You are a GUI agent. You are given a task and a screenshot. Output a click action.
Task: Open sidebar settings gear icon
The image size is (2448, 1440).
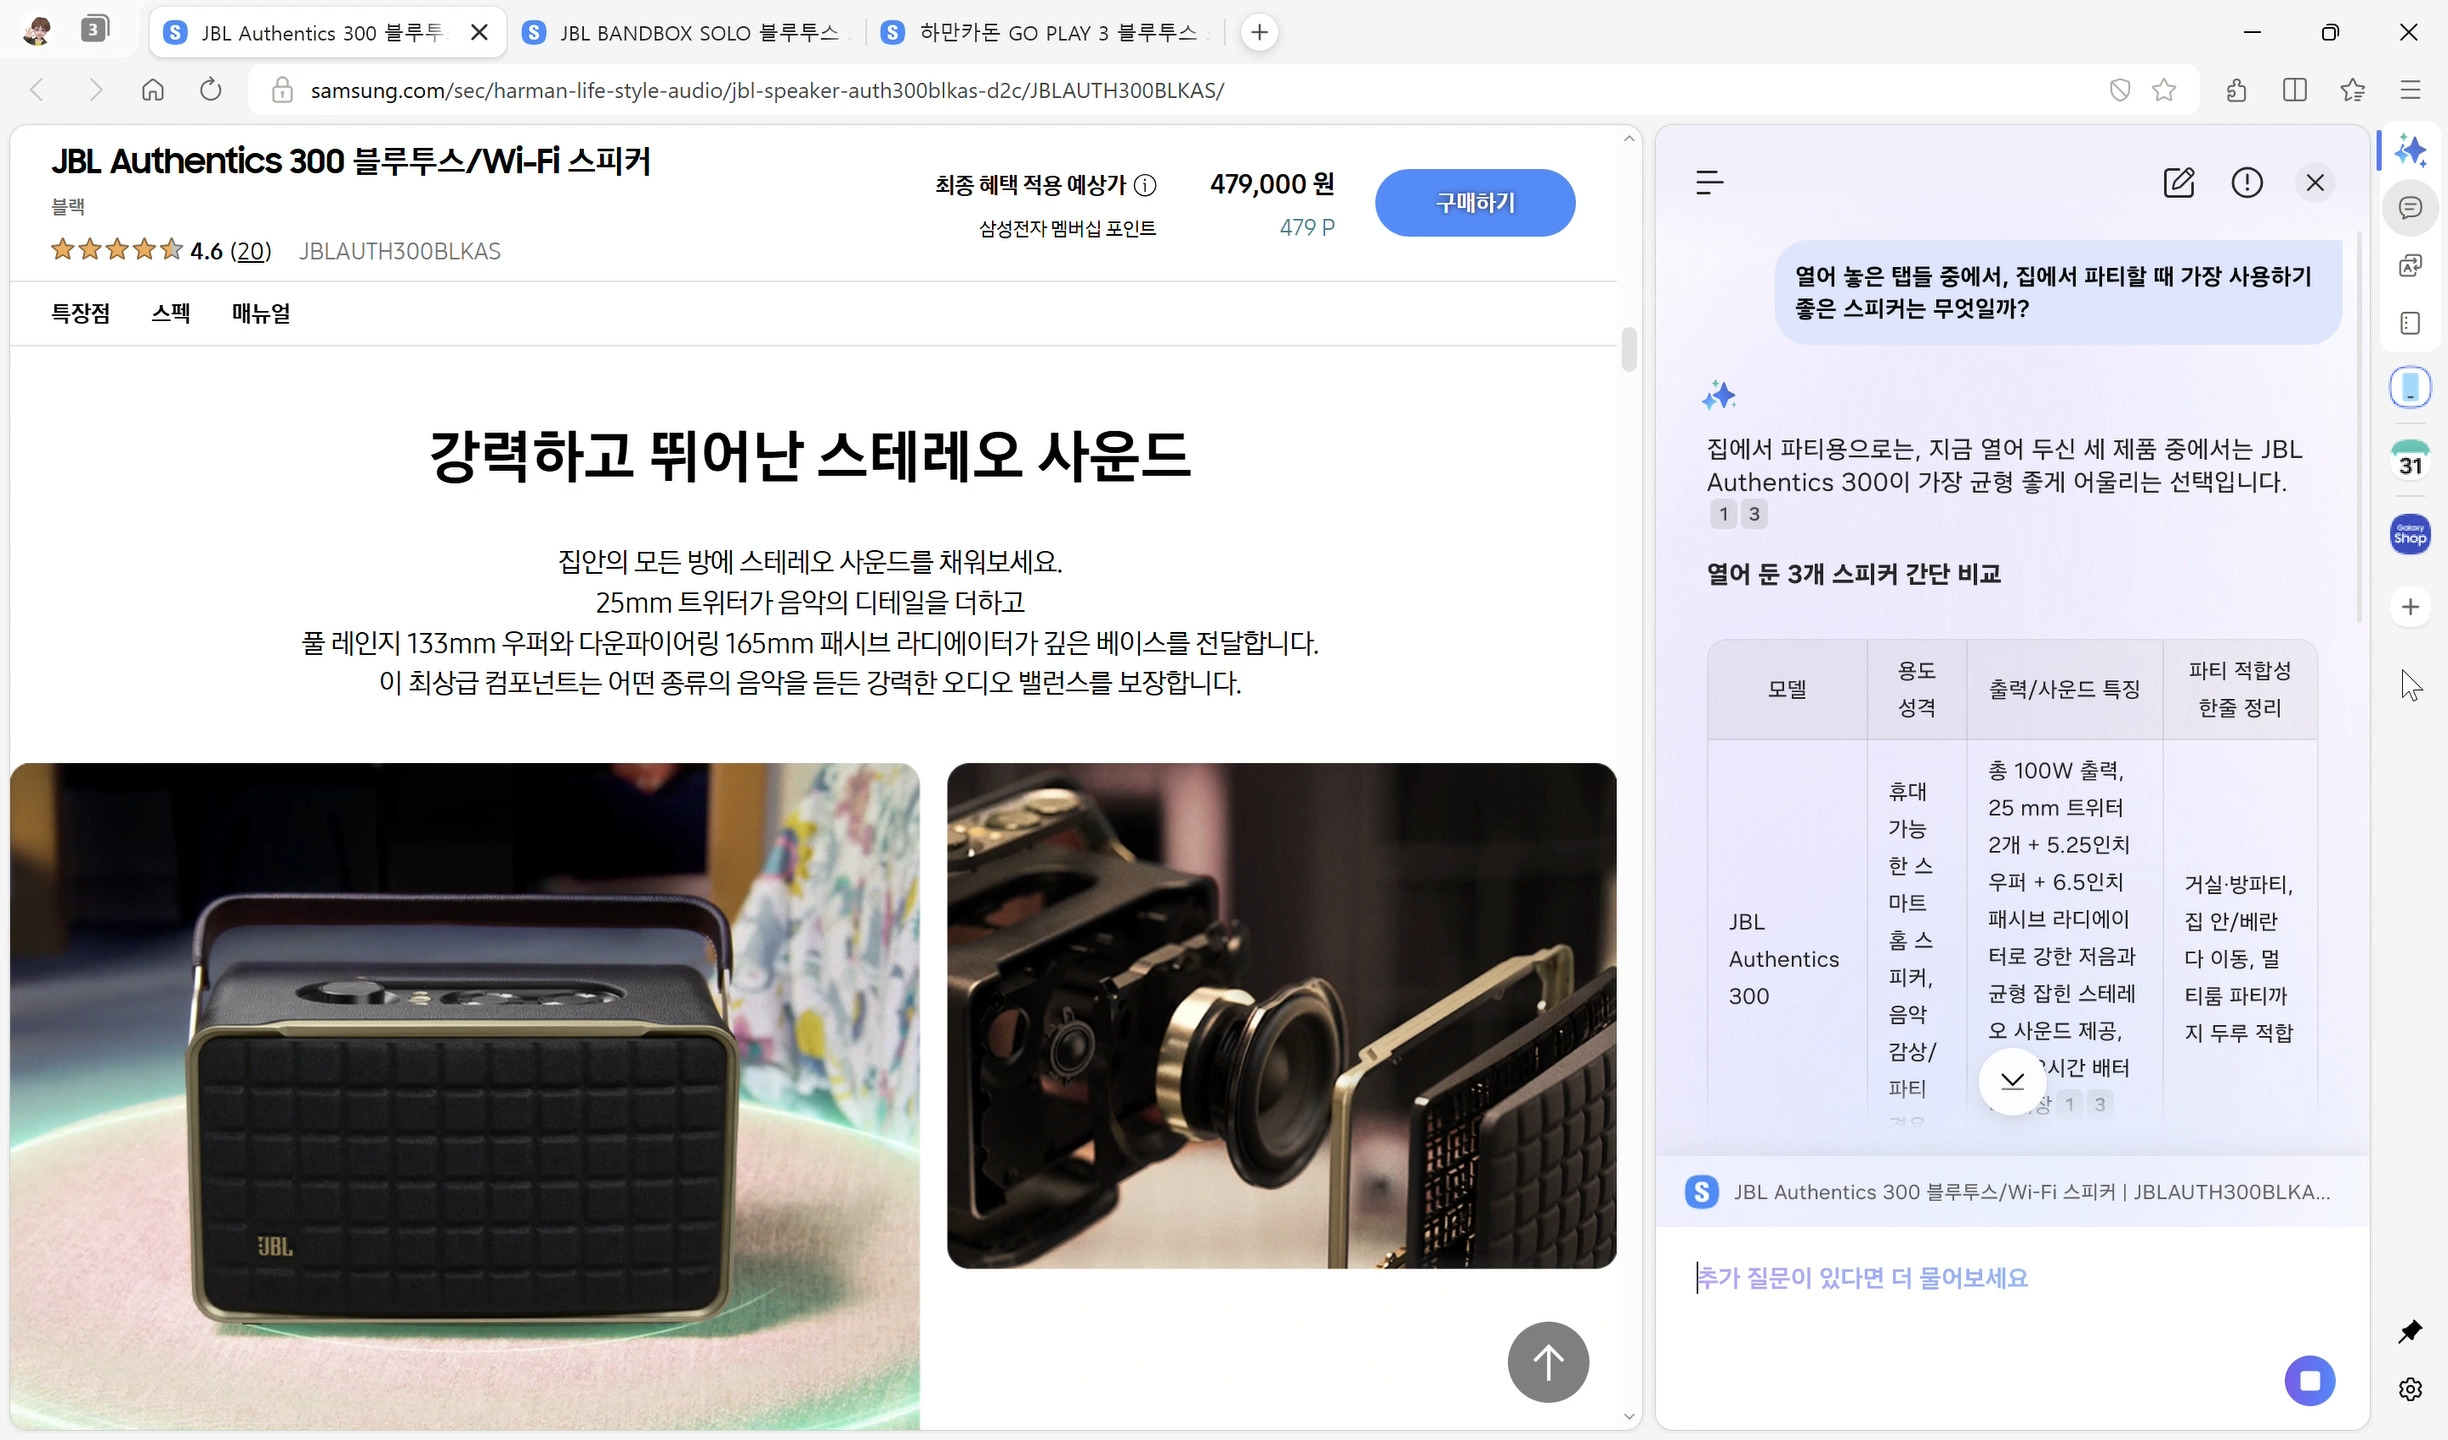point(2410,1389)
